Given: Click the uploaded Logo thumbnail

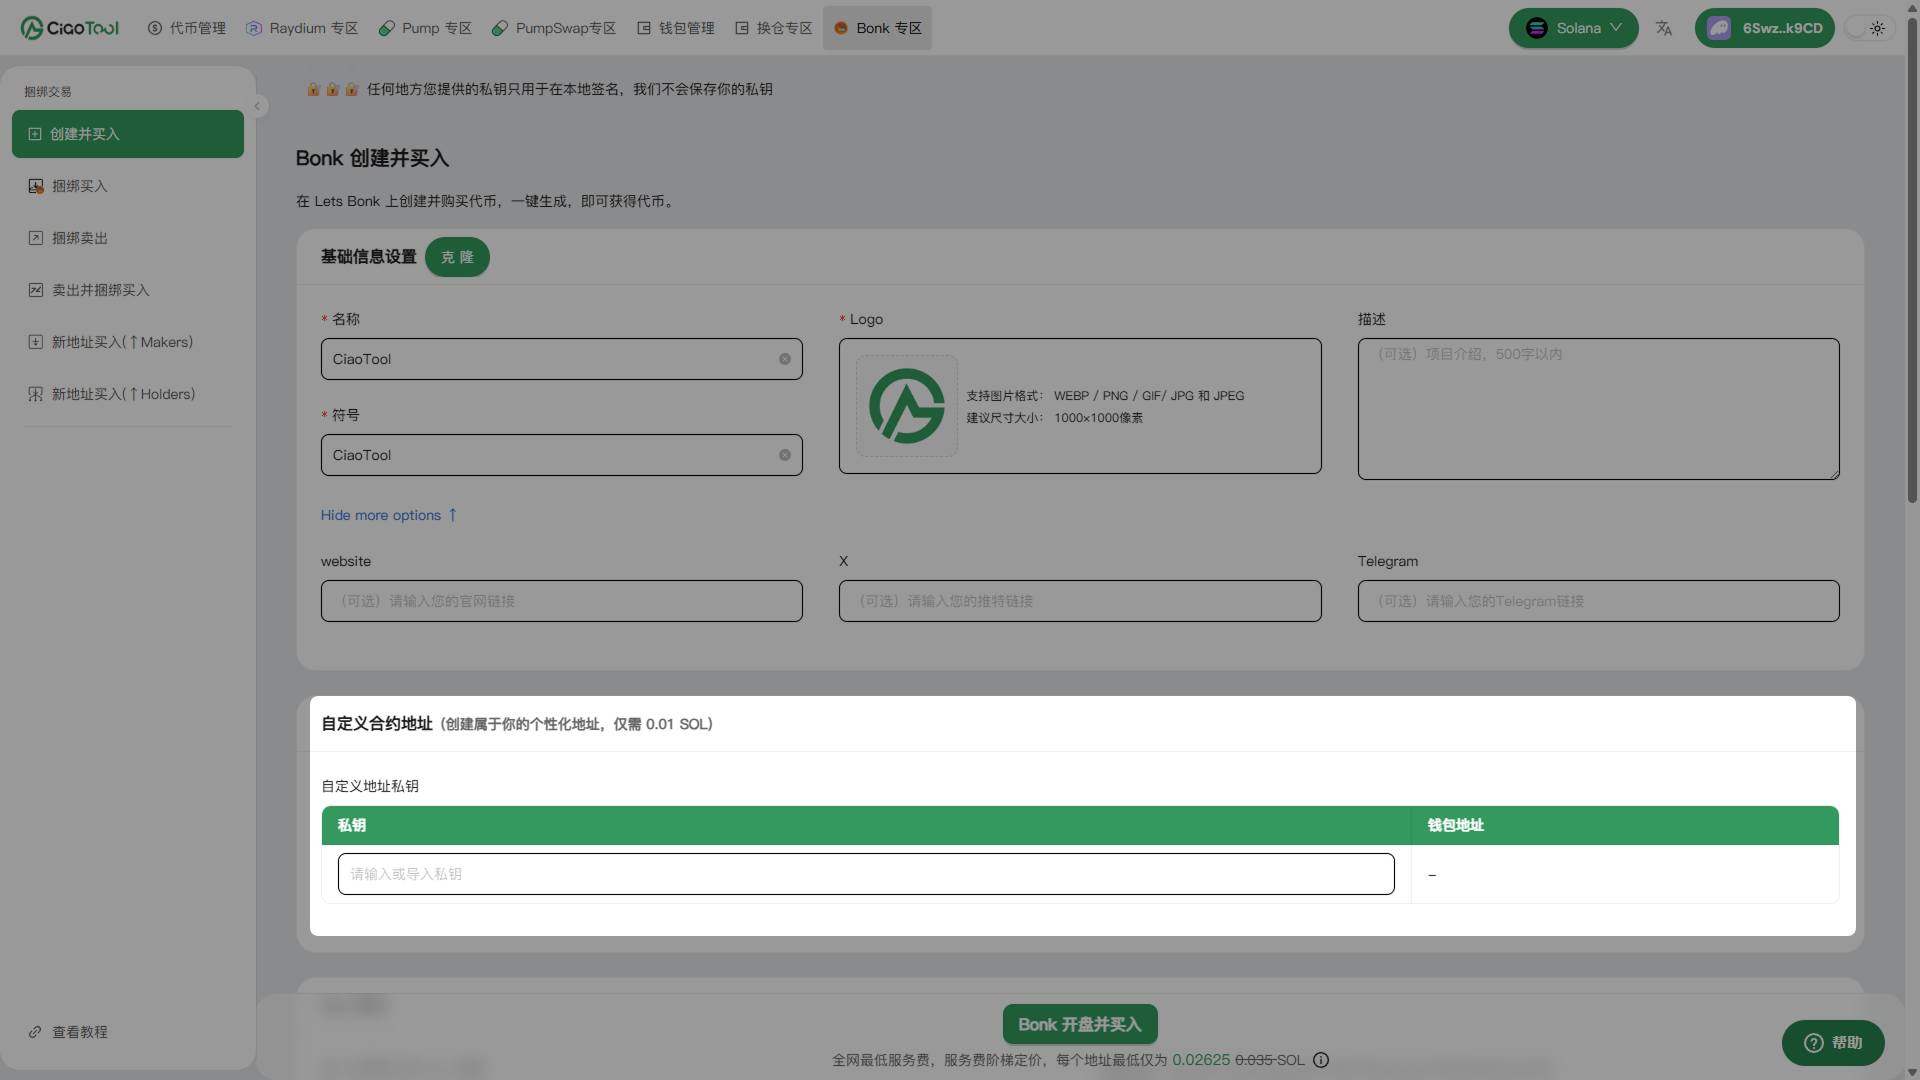Looking at the screenshot, I should point(907,406).
